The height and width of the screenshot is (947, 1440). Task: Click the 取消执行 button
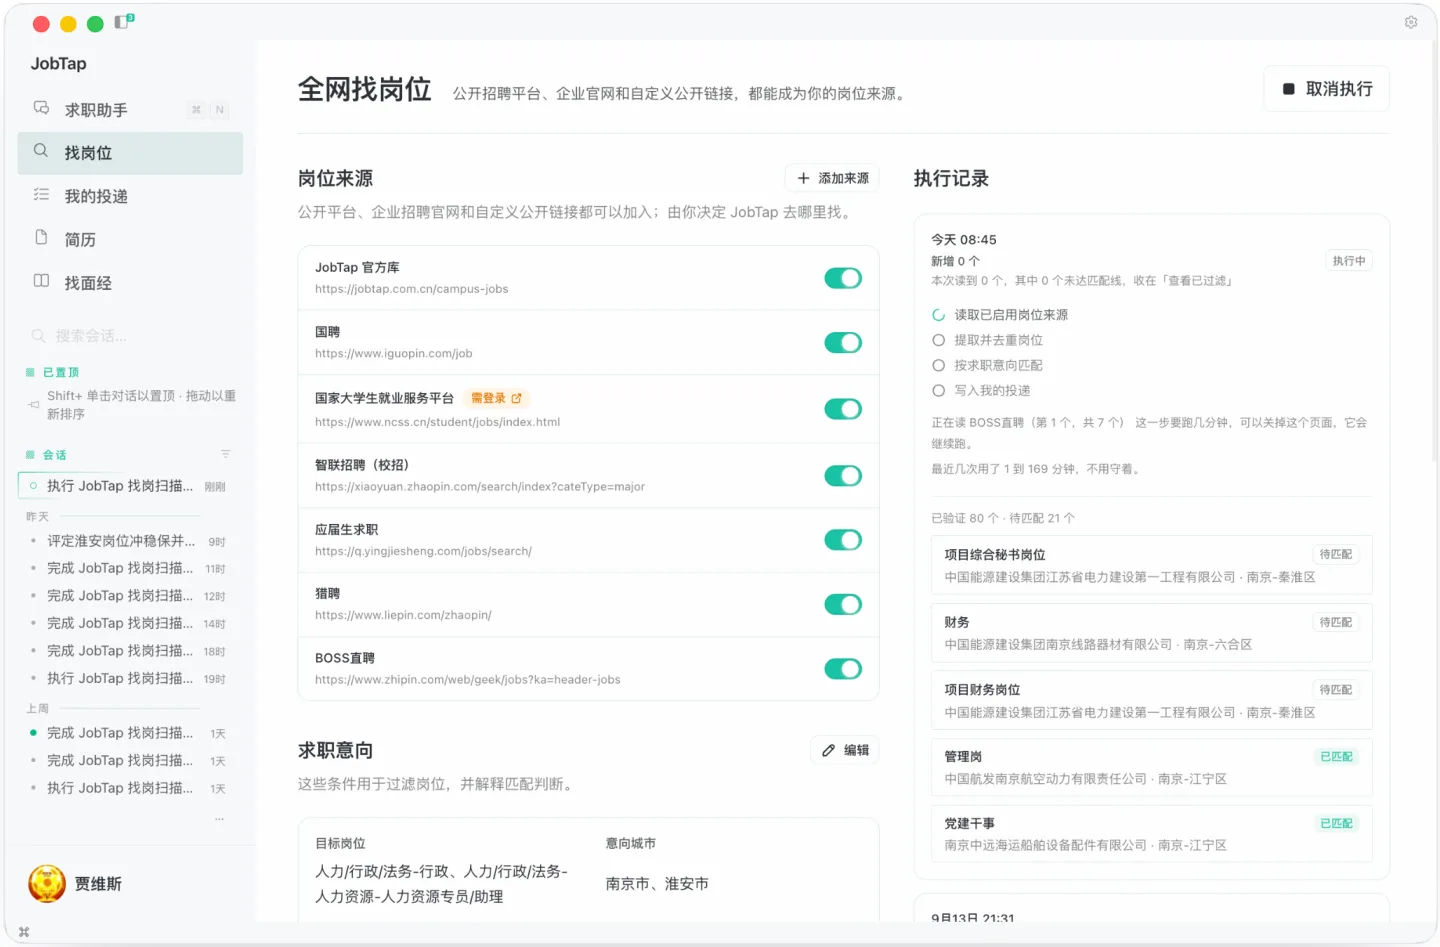pos(1327,89)
